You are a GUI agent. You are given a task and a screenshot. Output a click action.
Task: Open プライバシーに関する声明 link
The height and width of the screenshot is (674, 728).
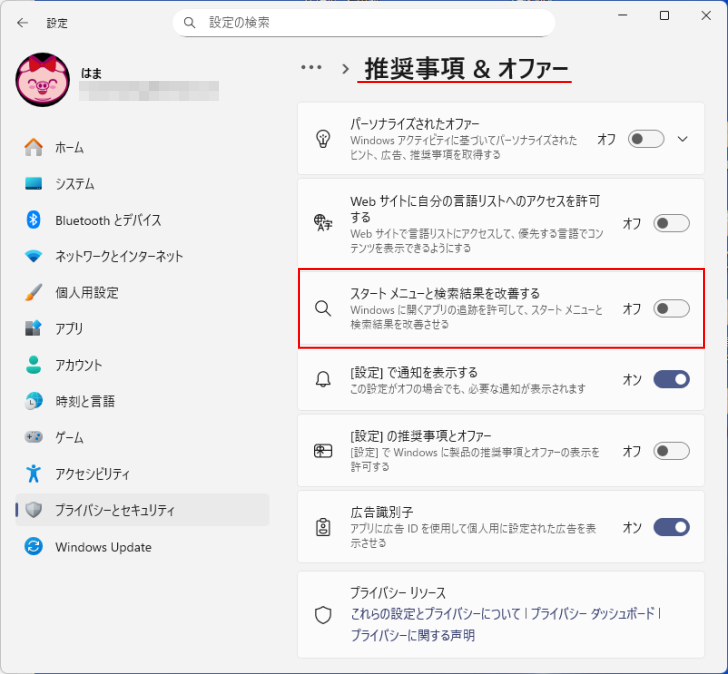413,635
